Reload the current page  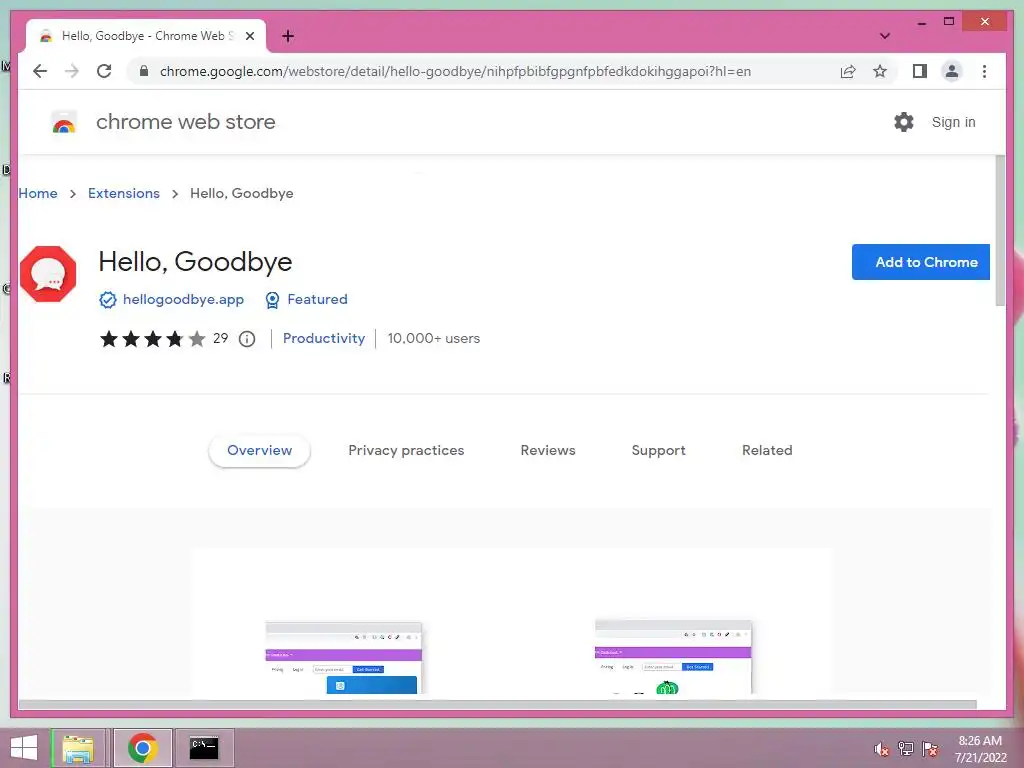point(104,71)
